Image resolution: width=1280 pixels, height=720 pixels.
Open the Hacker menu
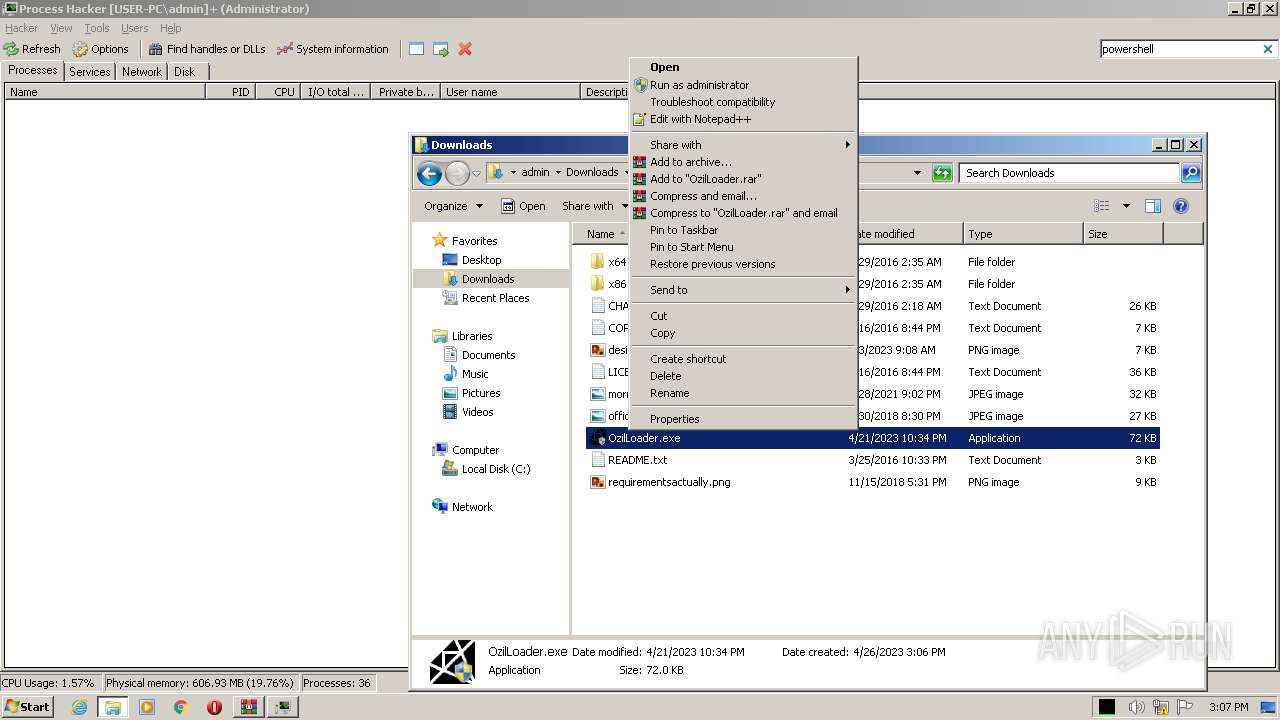[x=21, y=28]
